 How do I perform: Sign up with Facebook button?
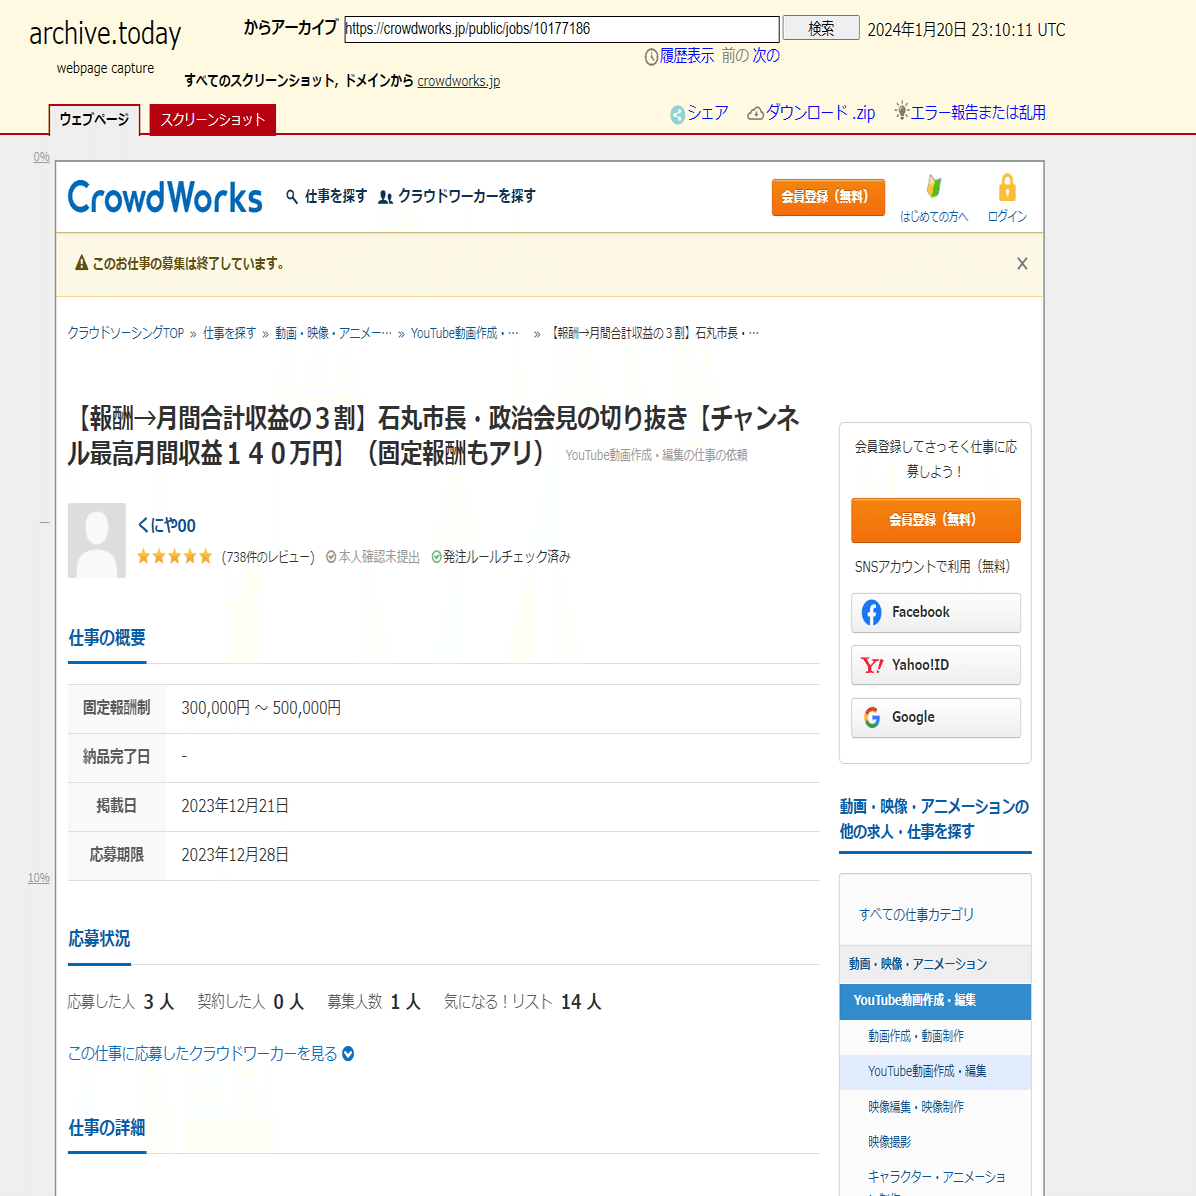tap(936, 612)
